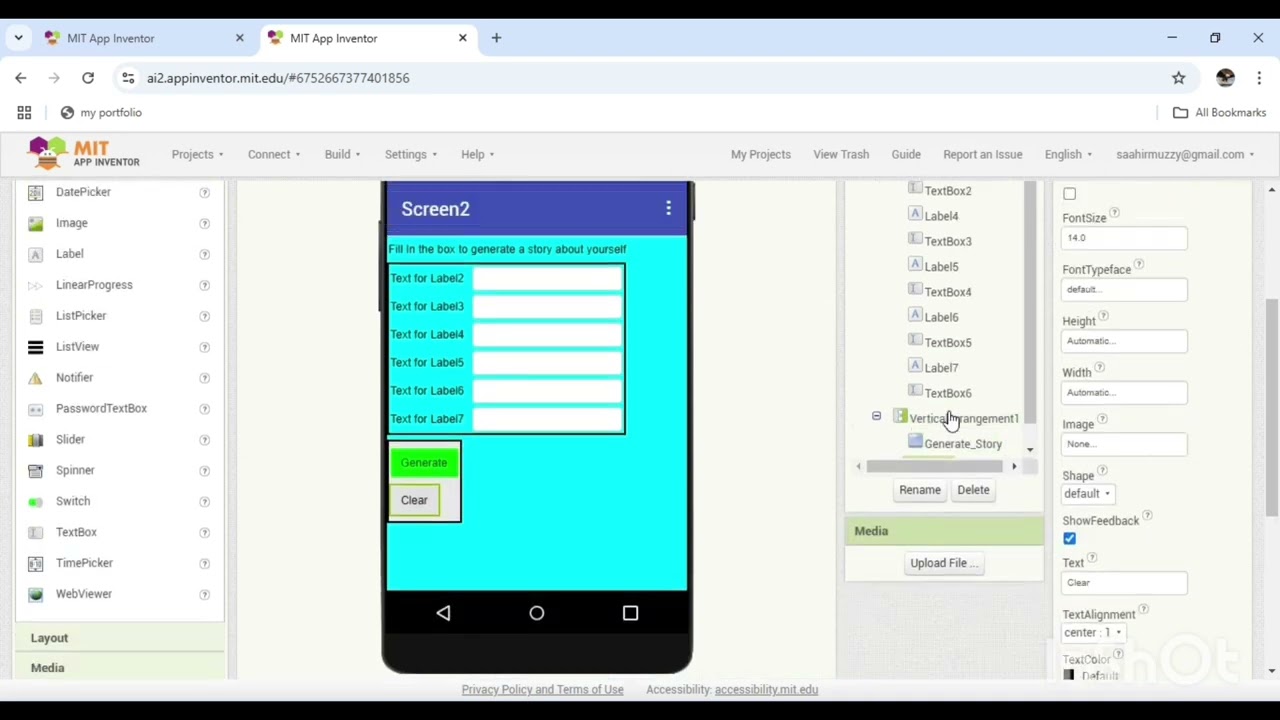The width and height of the screenshot is (1280, 720).
Task: Open the Shape default dropdown
Action: [1087, 494]
